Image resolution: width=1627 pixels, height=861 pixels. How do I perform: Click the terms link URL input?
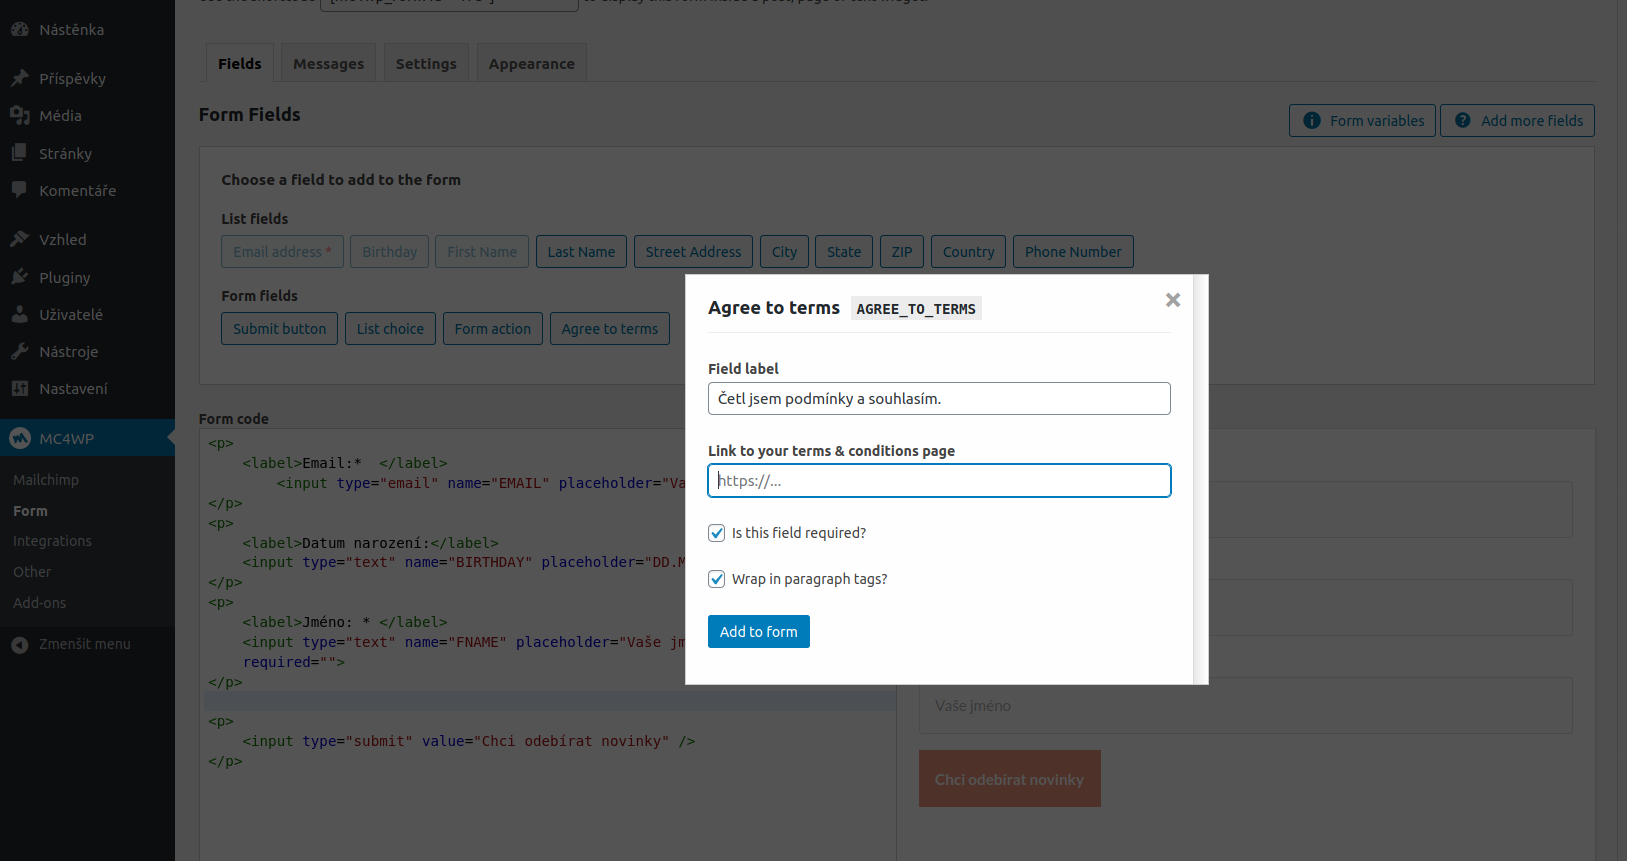tap(939, 480)
